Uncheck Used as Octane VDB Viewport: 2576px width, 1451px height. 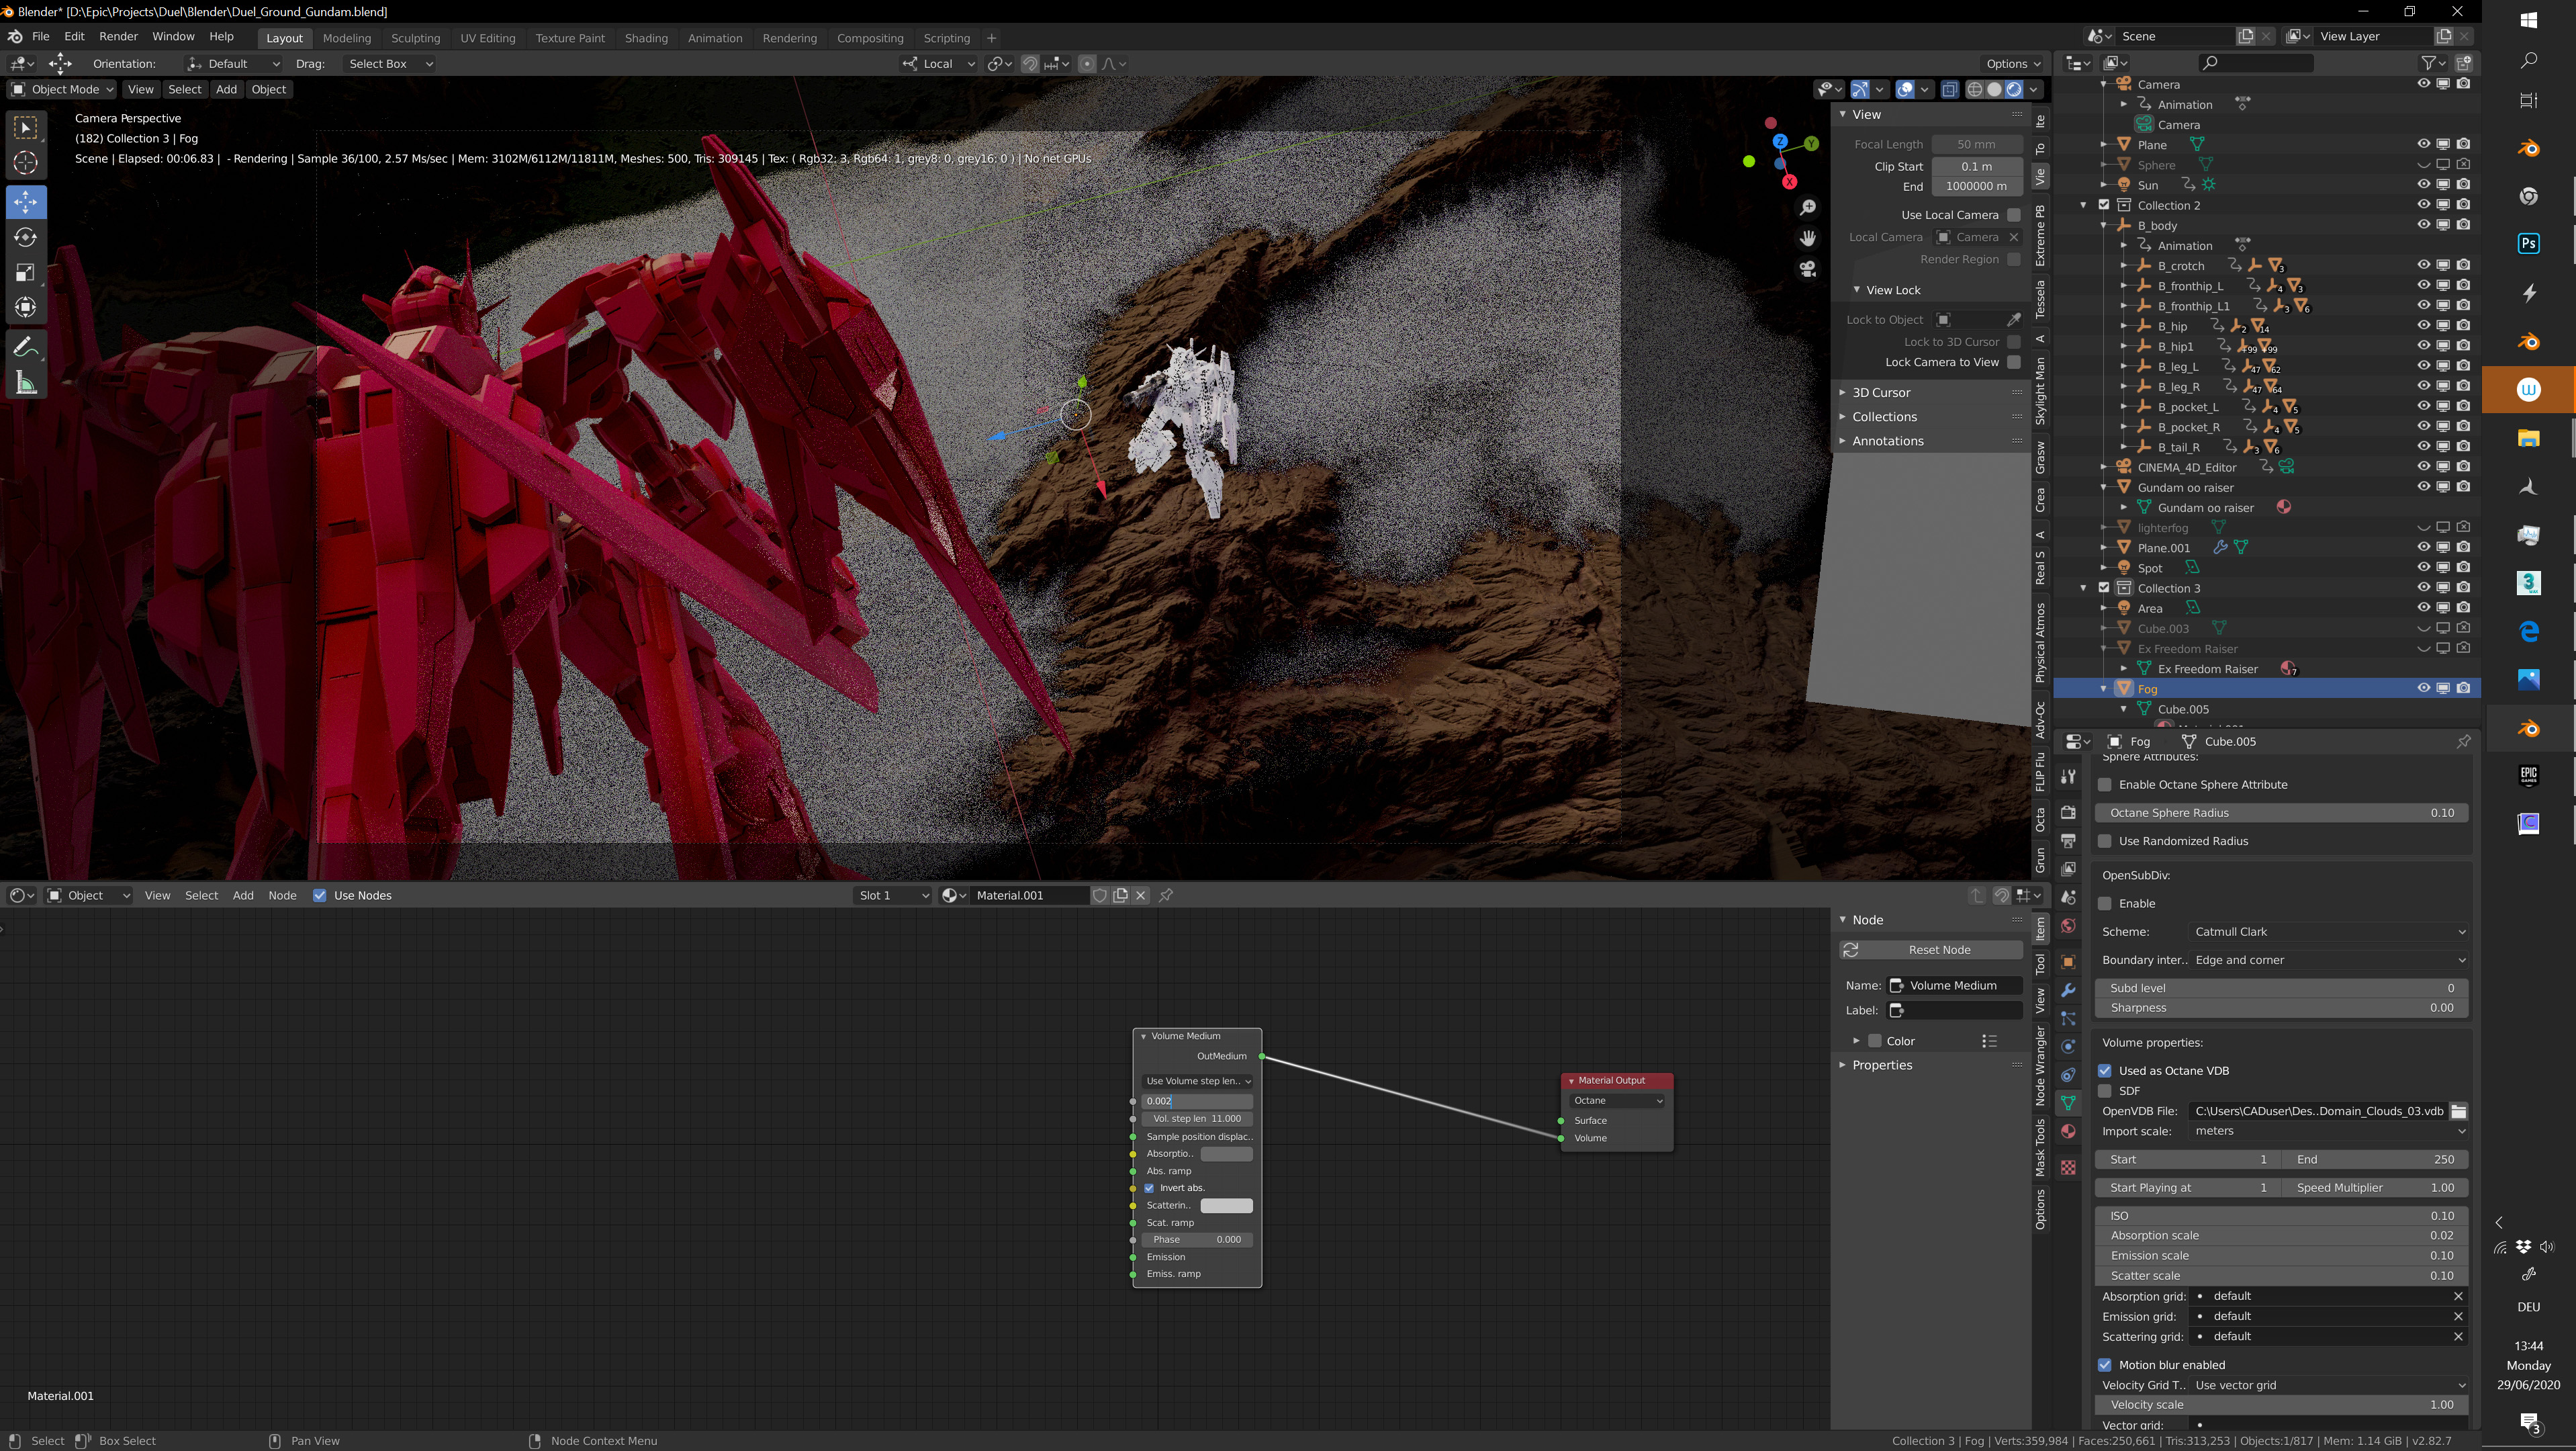(2105, 1070)
